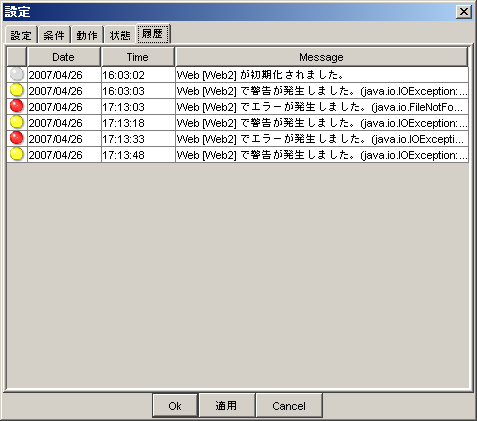The height and width of the screenshot is (421, 477).
Task: Select the 履歴 tab
Action: (153, 34)
